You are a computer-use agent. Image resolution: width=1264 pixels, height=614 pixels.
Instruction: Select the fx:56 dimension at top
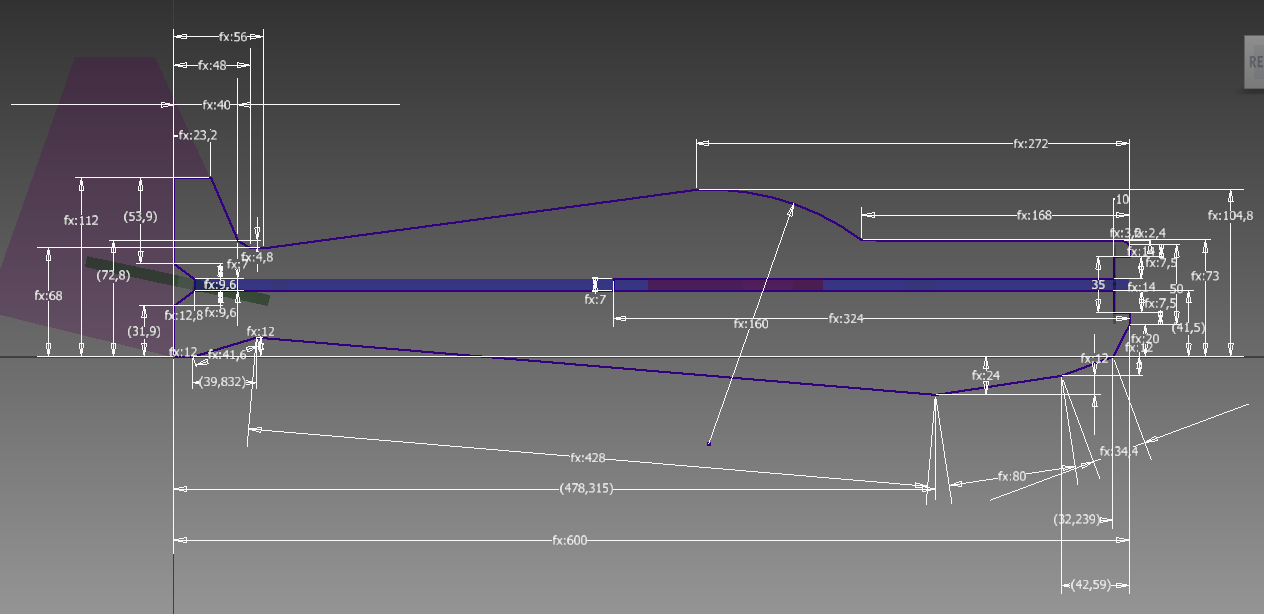click(x=232, y=36)
